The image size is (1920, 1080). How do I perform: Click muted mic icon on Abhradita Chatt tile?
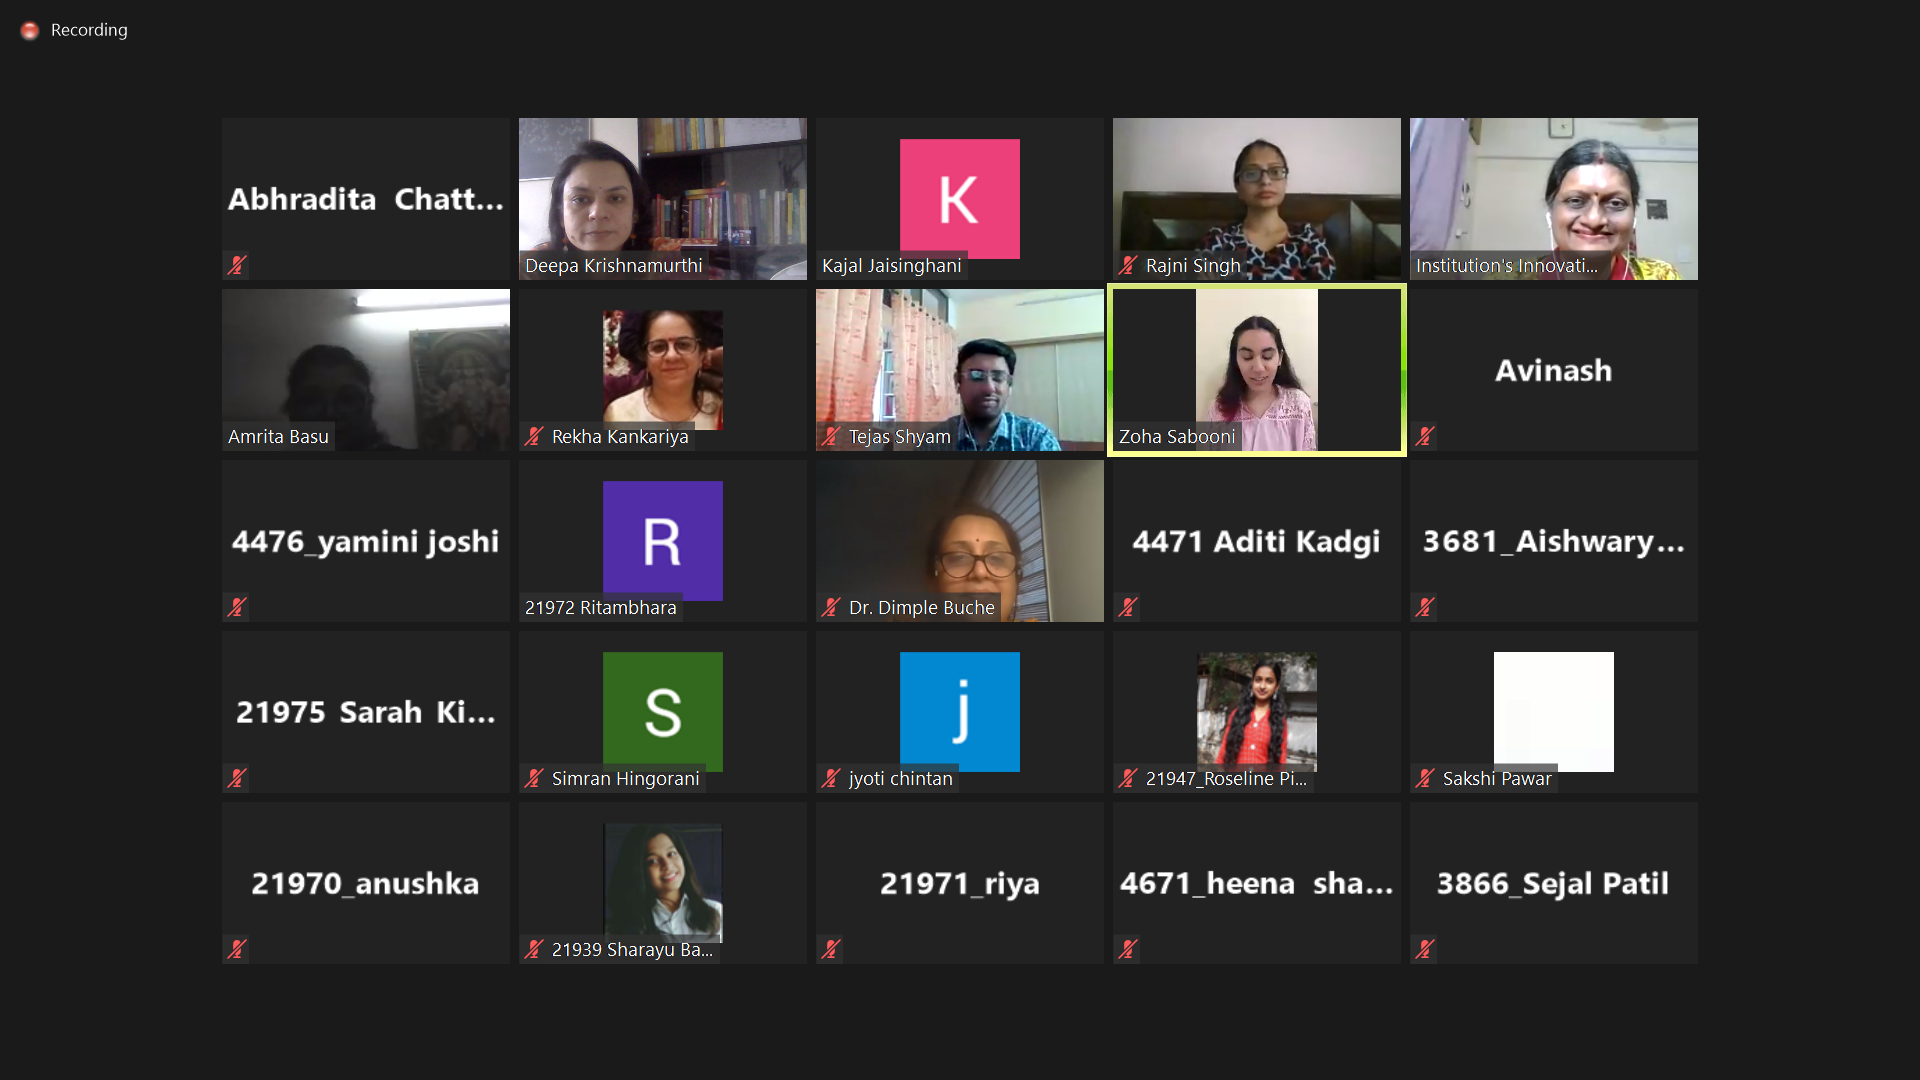237,265
